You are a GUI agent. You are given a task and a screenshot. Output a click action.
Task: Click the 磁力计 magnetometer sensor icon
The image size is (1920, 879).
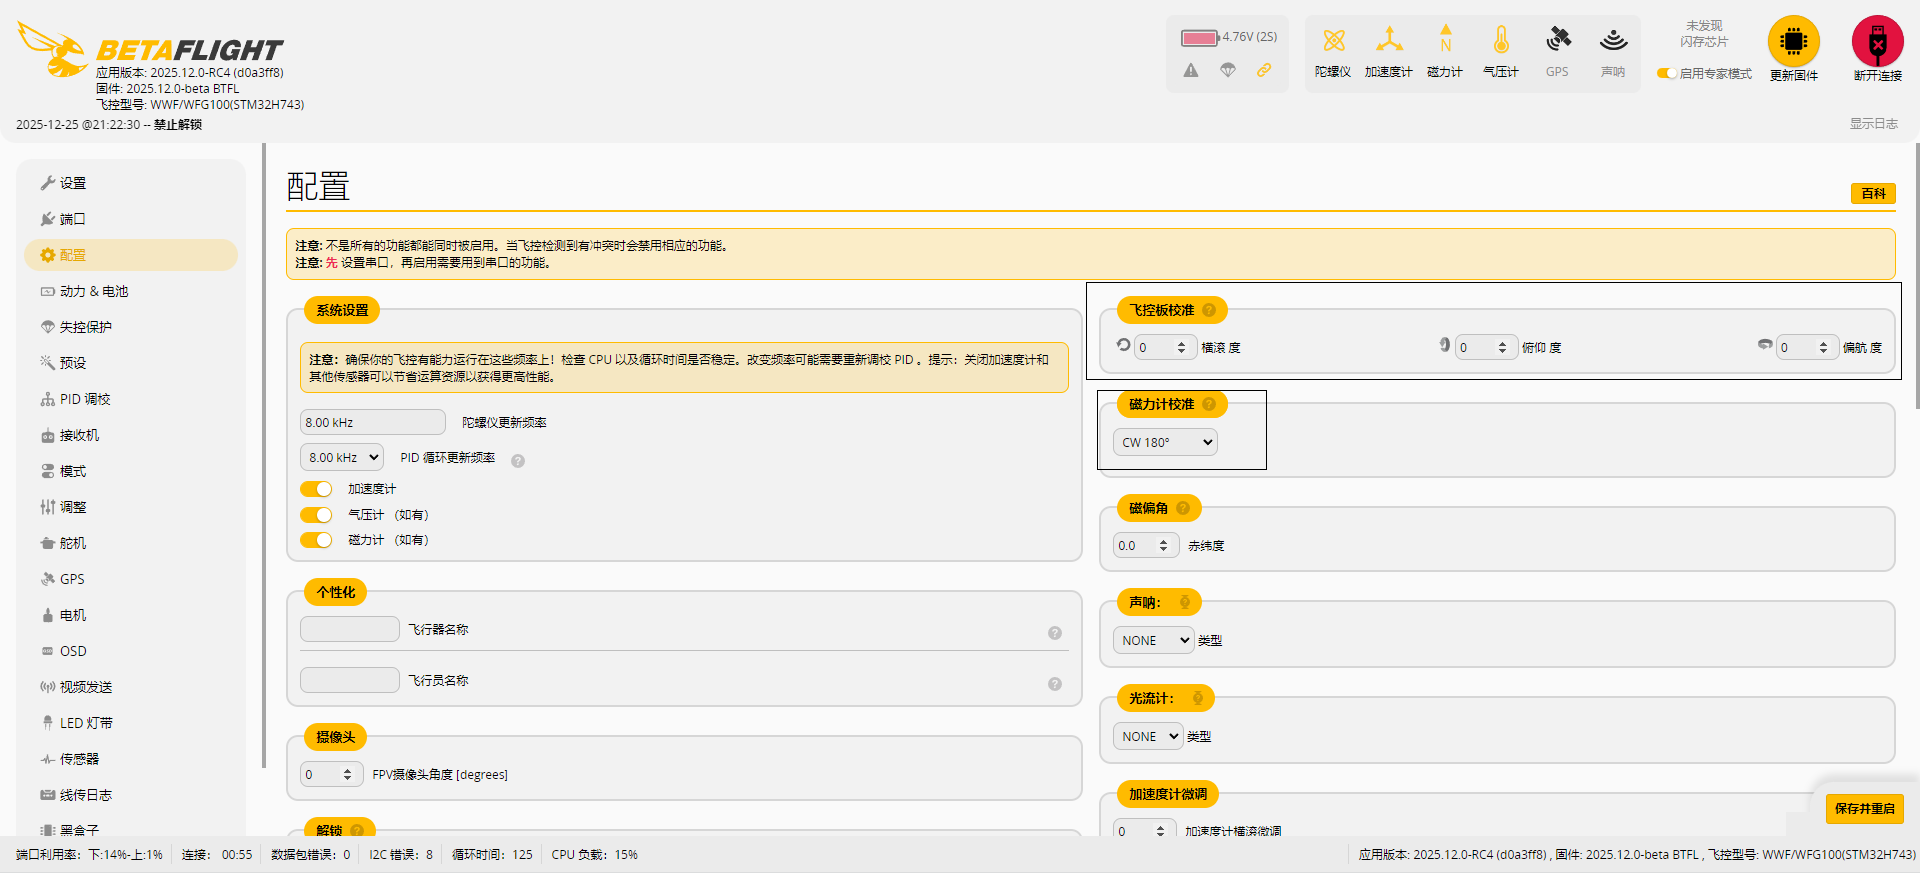pyautogui.click(x=1445, y=41)
